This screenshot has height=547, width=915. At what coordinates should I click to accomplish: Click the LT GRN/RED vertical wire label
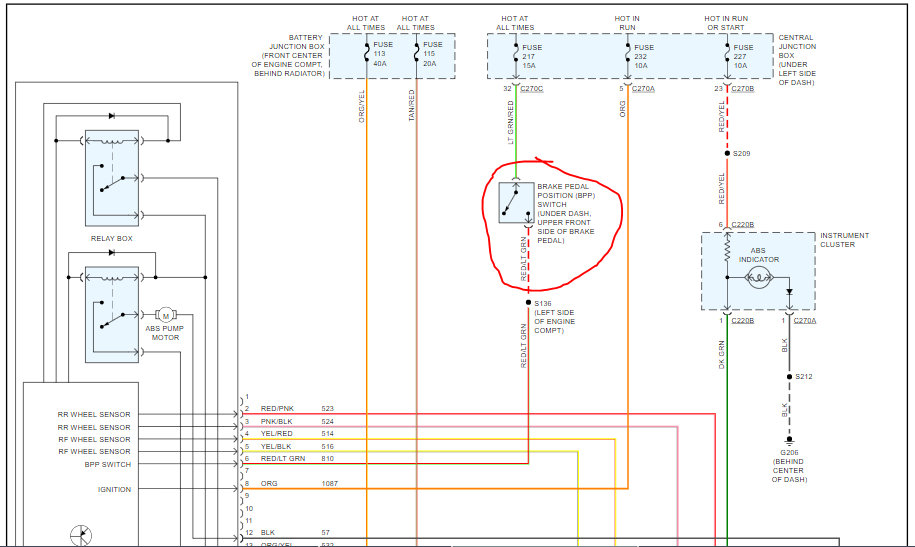point(511,123)
